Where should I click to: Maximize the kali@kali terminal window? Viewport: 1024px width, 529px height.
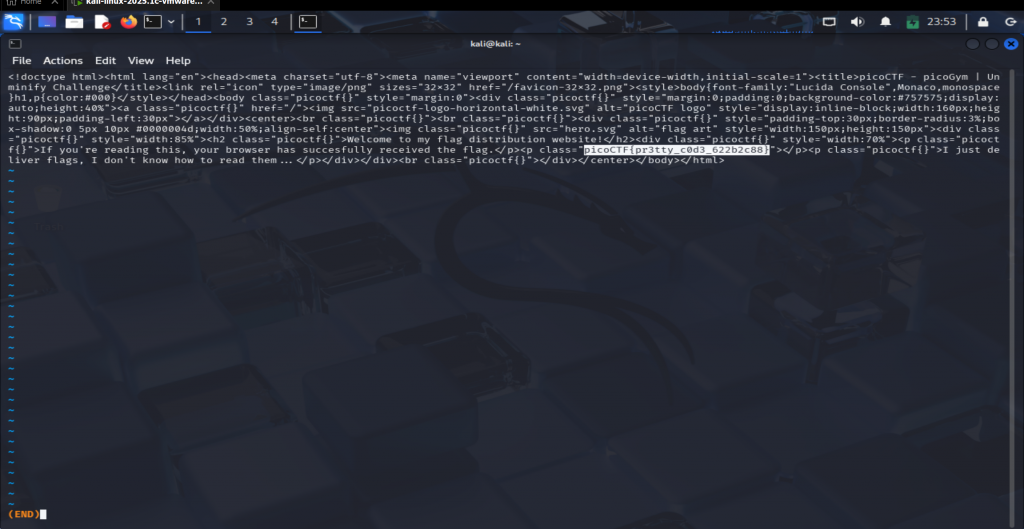(x=991, y=44)
